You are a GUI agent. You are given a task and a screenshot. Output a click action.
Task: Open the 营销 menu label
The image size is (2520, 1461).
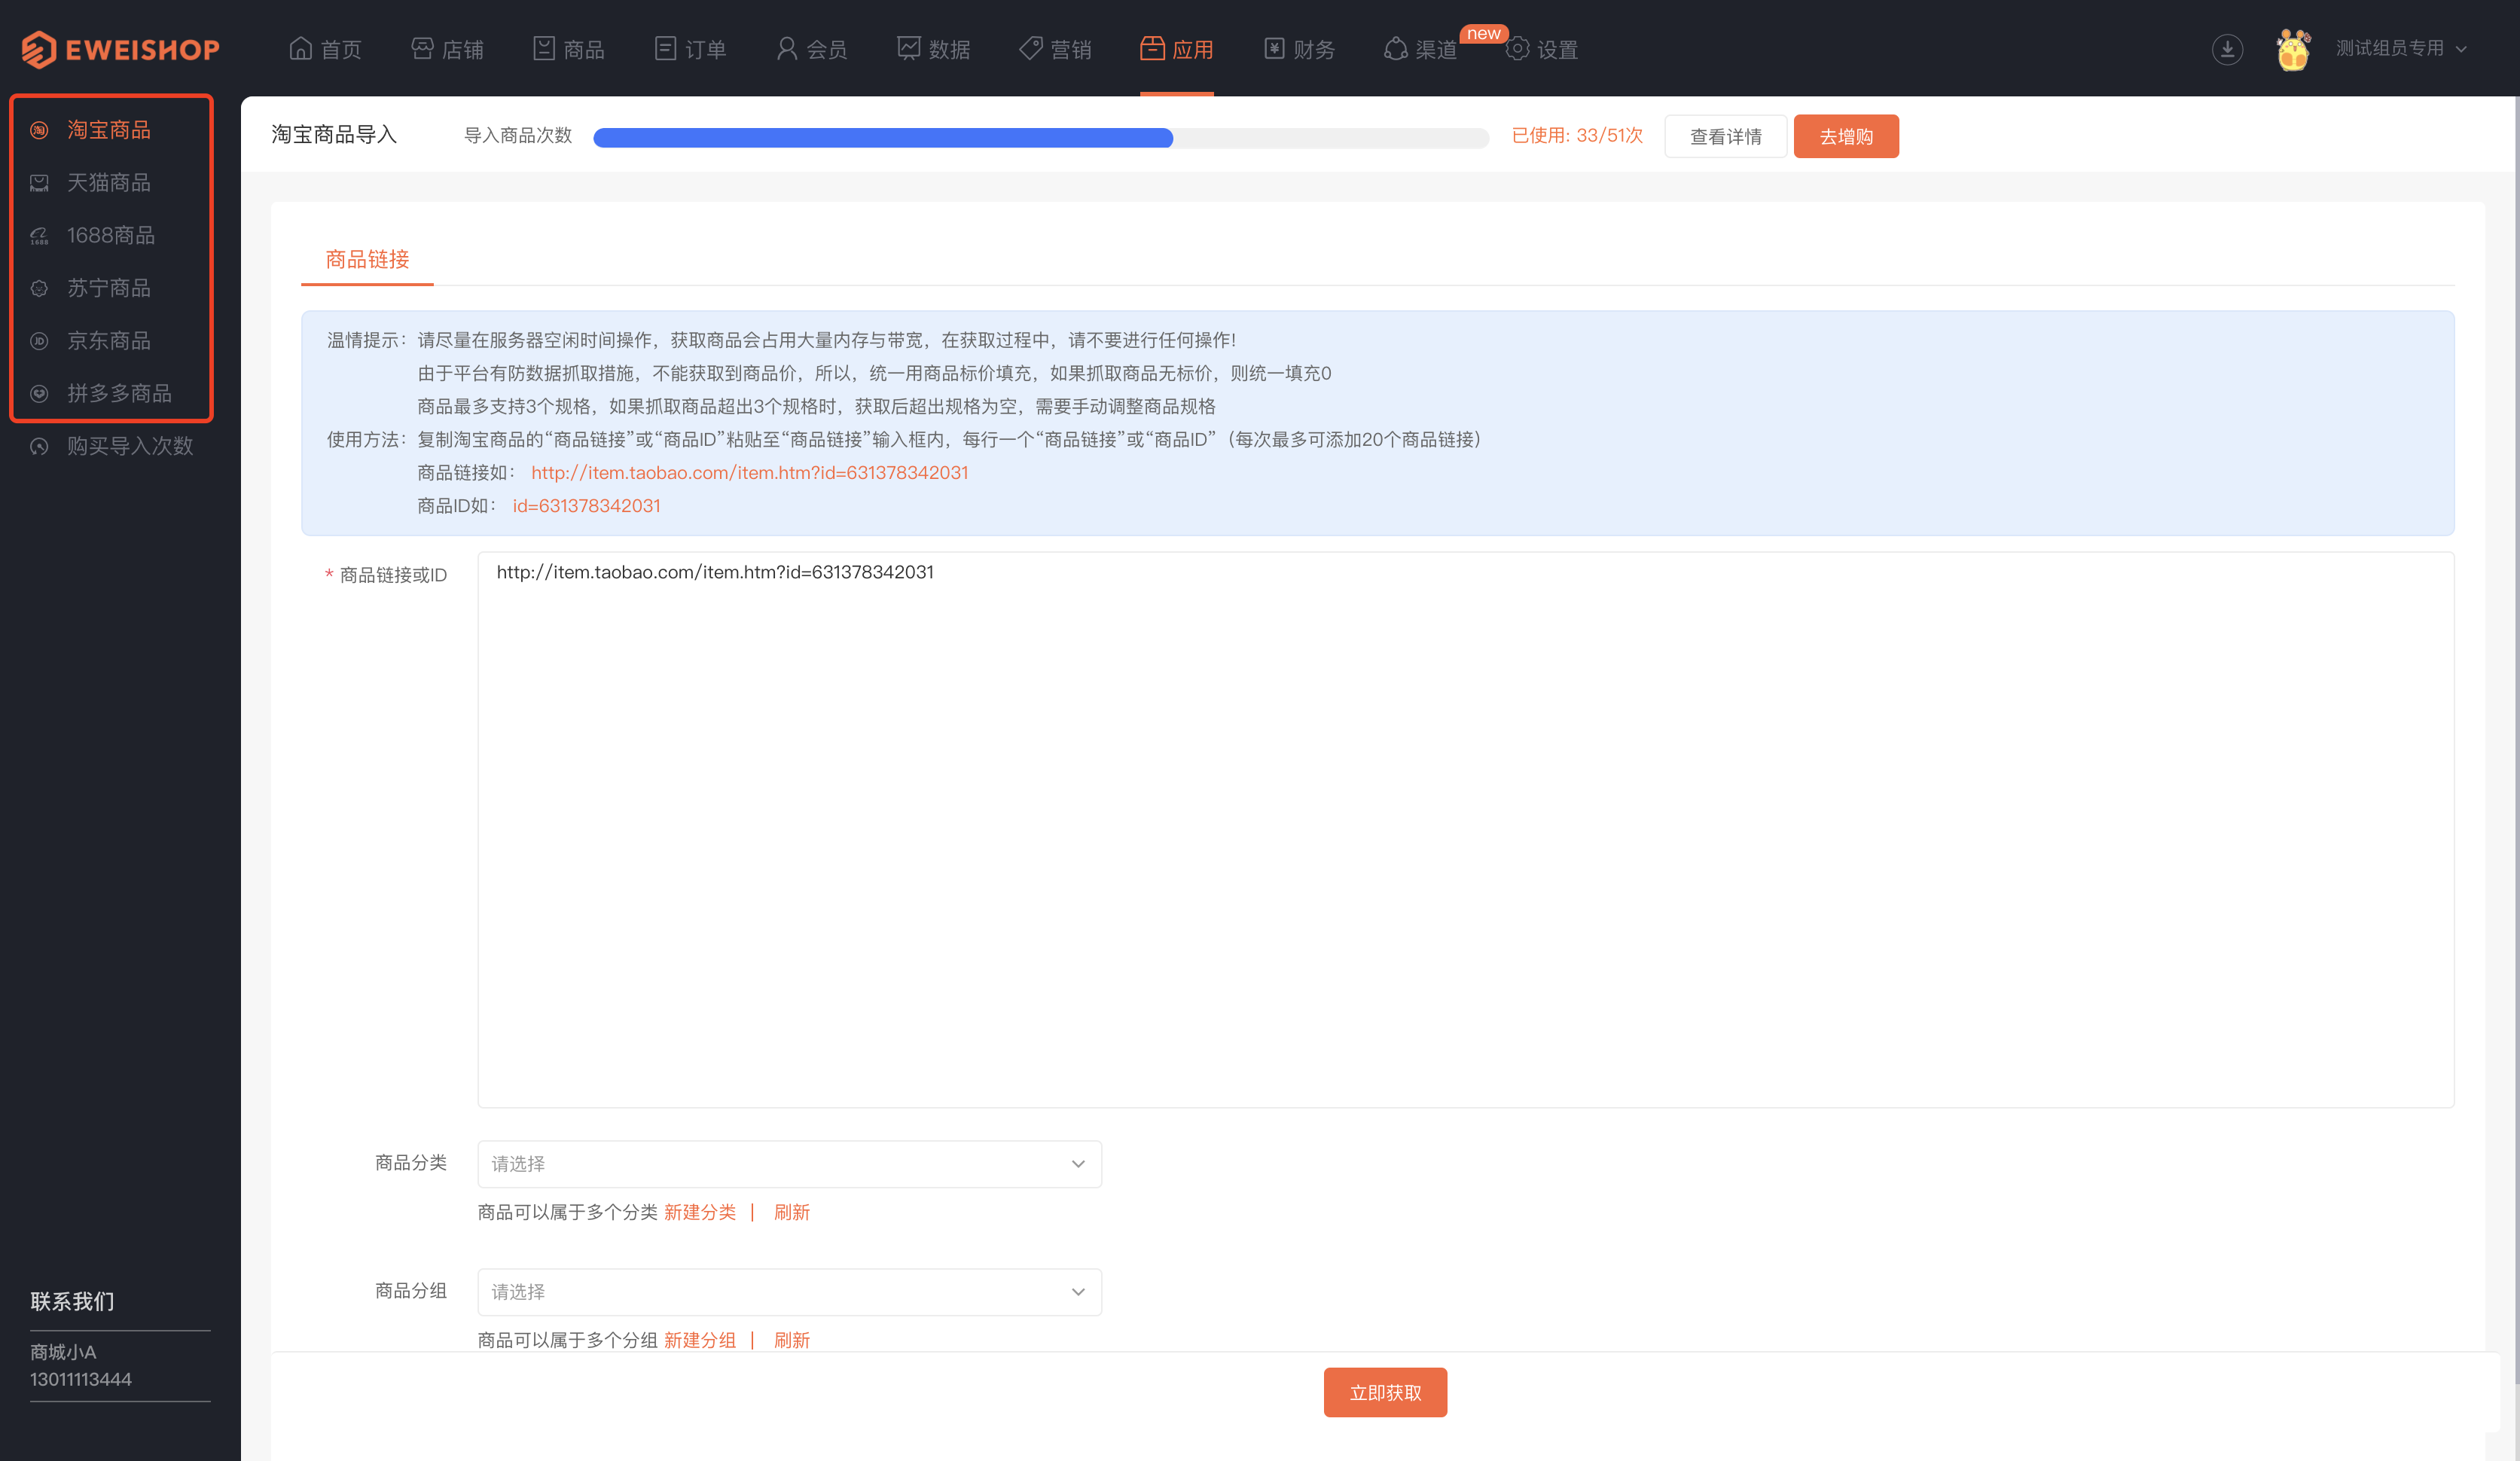coord(1071,49)
